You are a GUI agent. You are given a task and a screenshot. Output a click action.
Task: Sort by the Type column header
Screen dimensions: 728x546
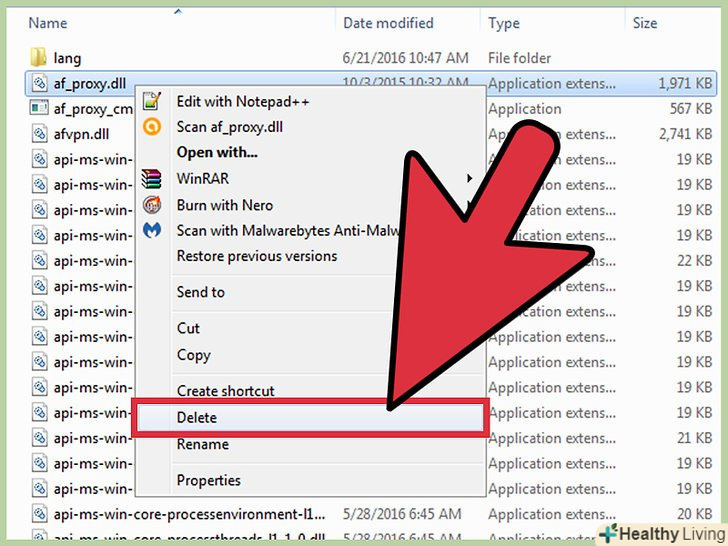(x=504, y=23)
